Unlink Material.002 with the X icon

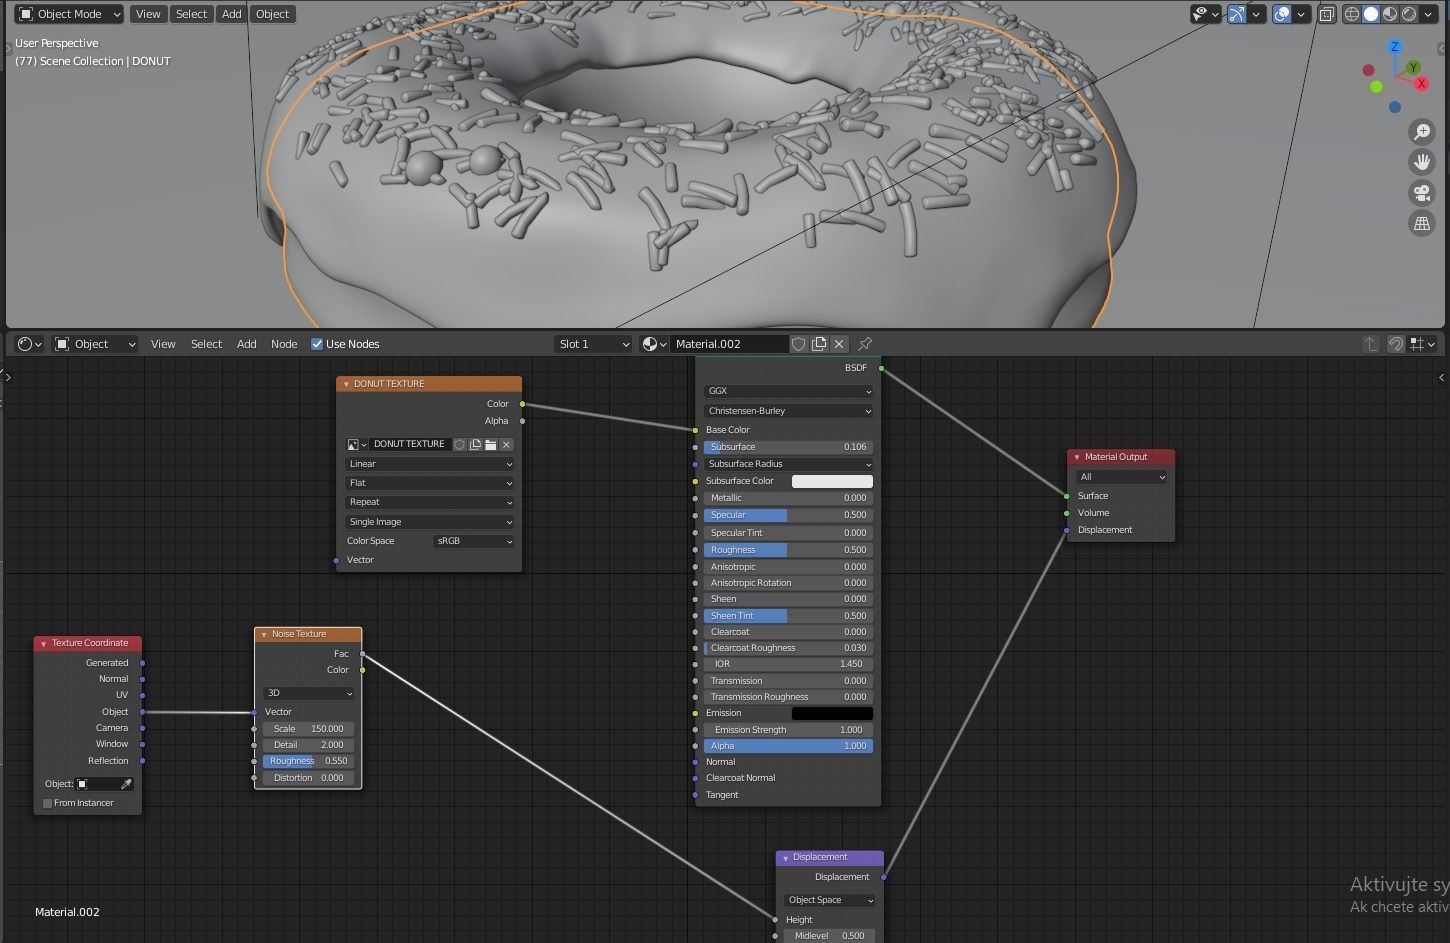[839, 344]
